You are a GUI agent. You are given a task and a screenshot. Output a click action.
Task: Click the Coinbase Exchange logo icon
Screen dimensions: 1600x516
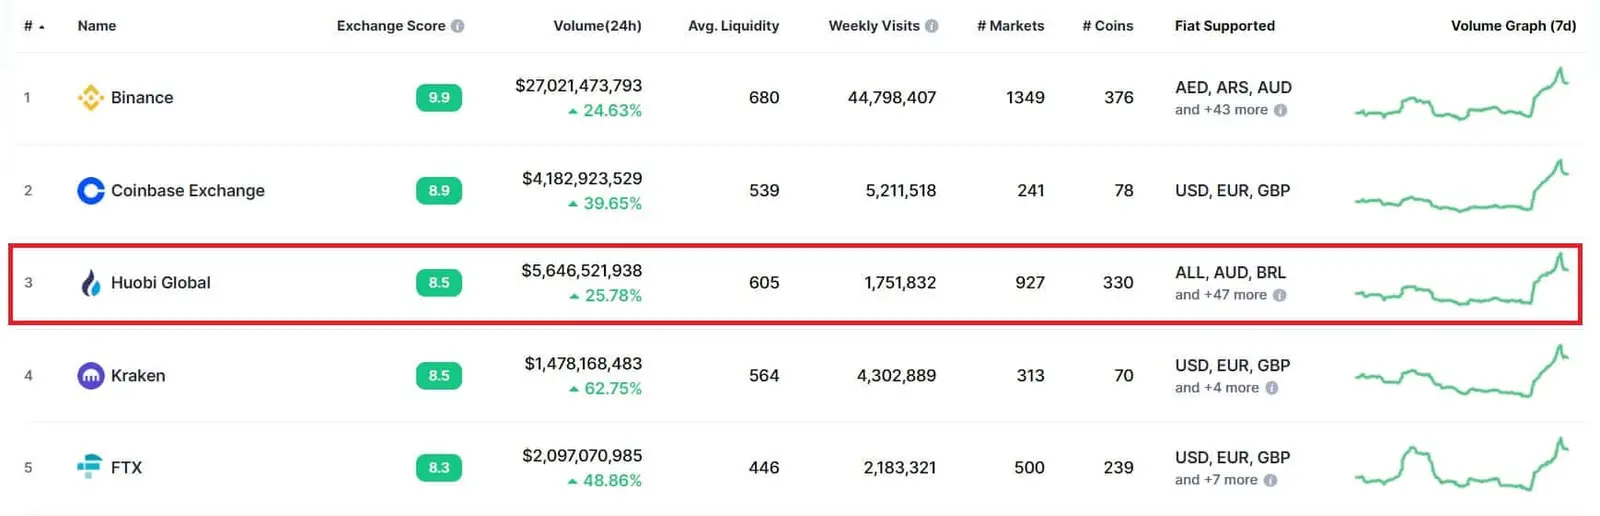coord(91,190)
